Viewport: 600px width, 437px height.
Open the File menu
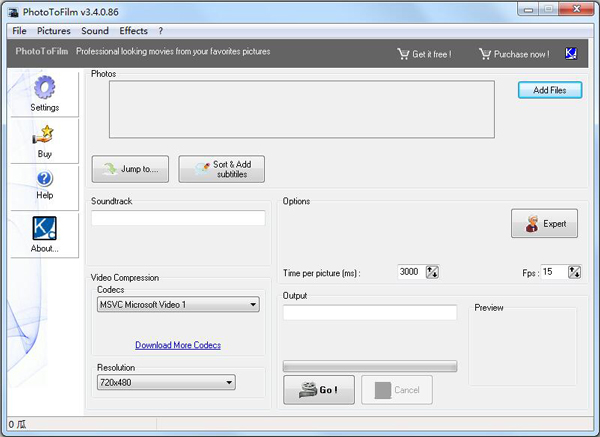point(19,31)
